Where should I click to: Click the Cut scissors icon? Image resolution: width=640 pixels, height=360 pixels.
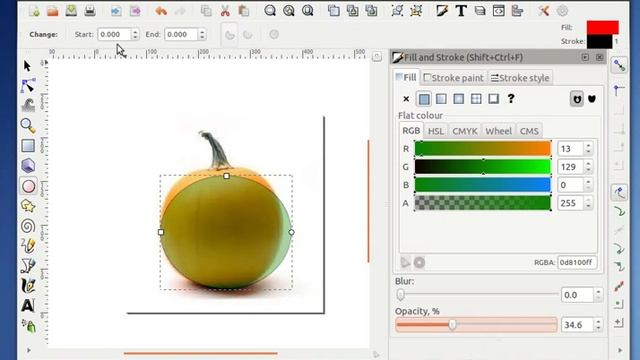[225, 11]
